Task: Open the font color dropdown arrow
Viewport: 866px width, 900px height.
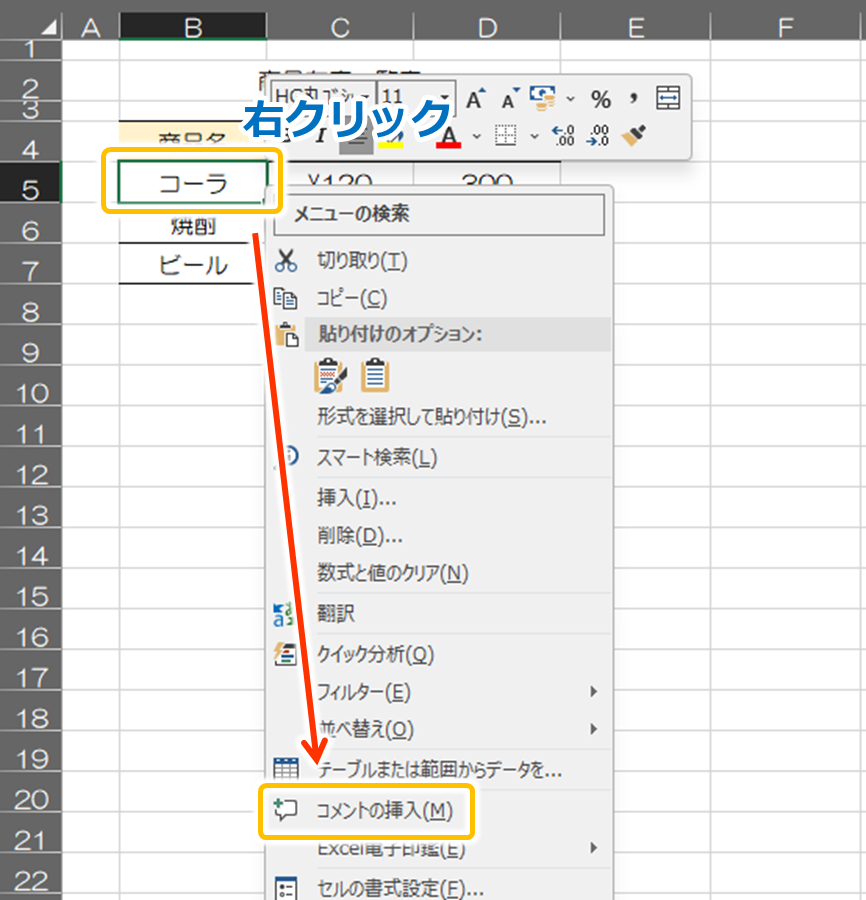Action: pyautogui.click(x=476, y=135)
